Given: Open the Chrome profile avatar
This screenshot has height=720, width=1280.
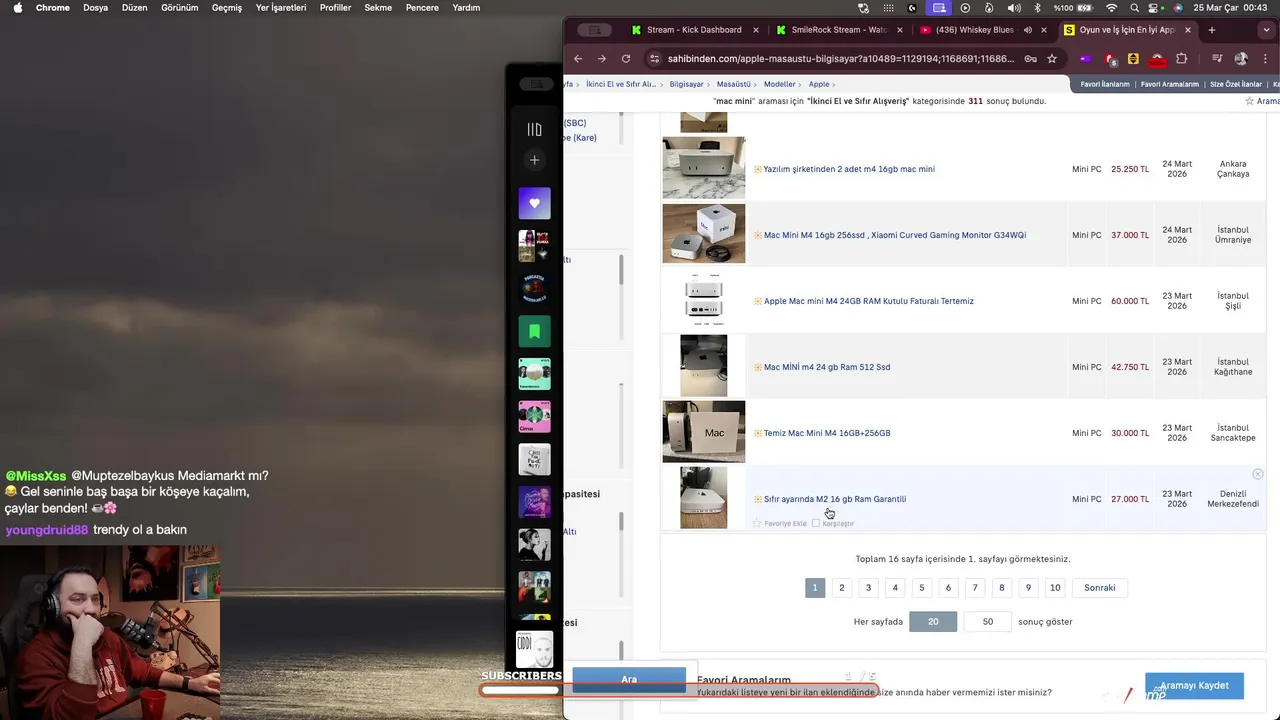Looking at the screenshot, I should tap(1241, 58).
